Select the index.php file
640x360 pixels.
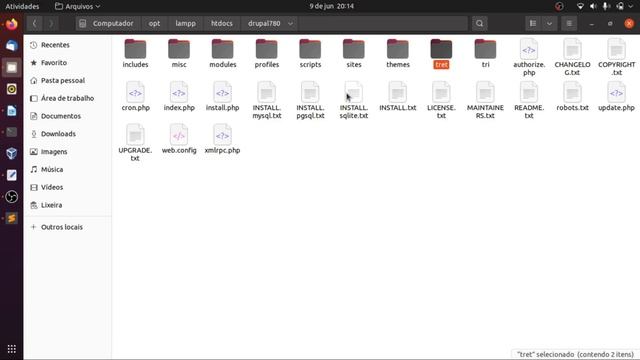pos(179,96)
